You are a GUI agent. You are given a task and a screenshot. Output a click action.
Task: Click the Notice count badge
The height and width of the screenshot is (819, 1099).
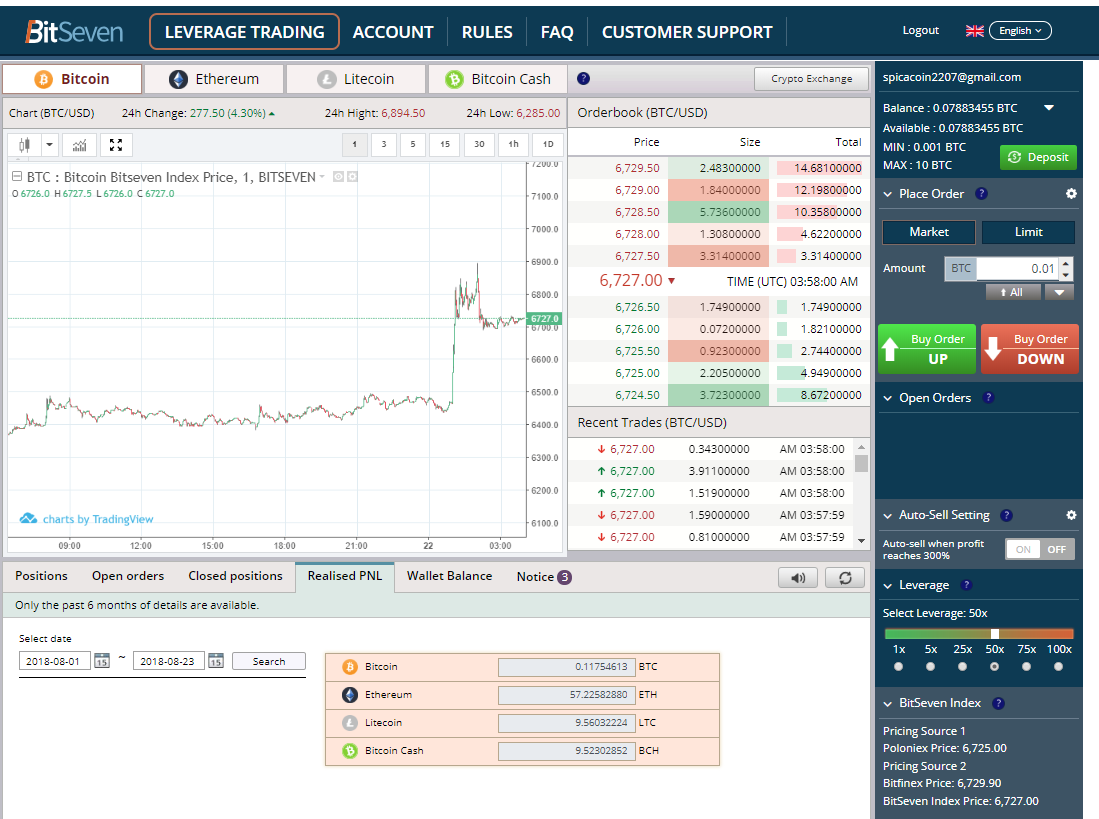564,577
